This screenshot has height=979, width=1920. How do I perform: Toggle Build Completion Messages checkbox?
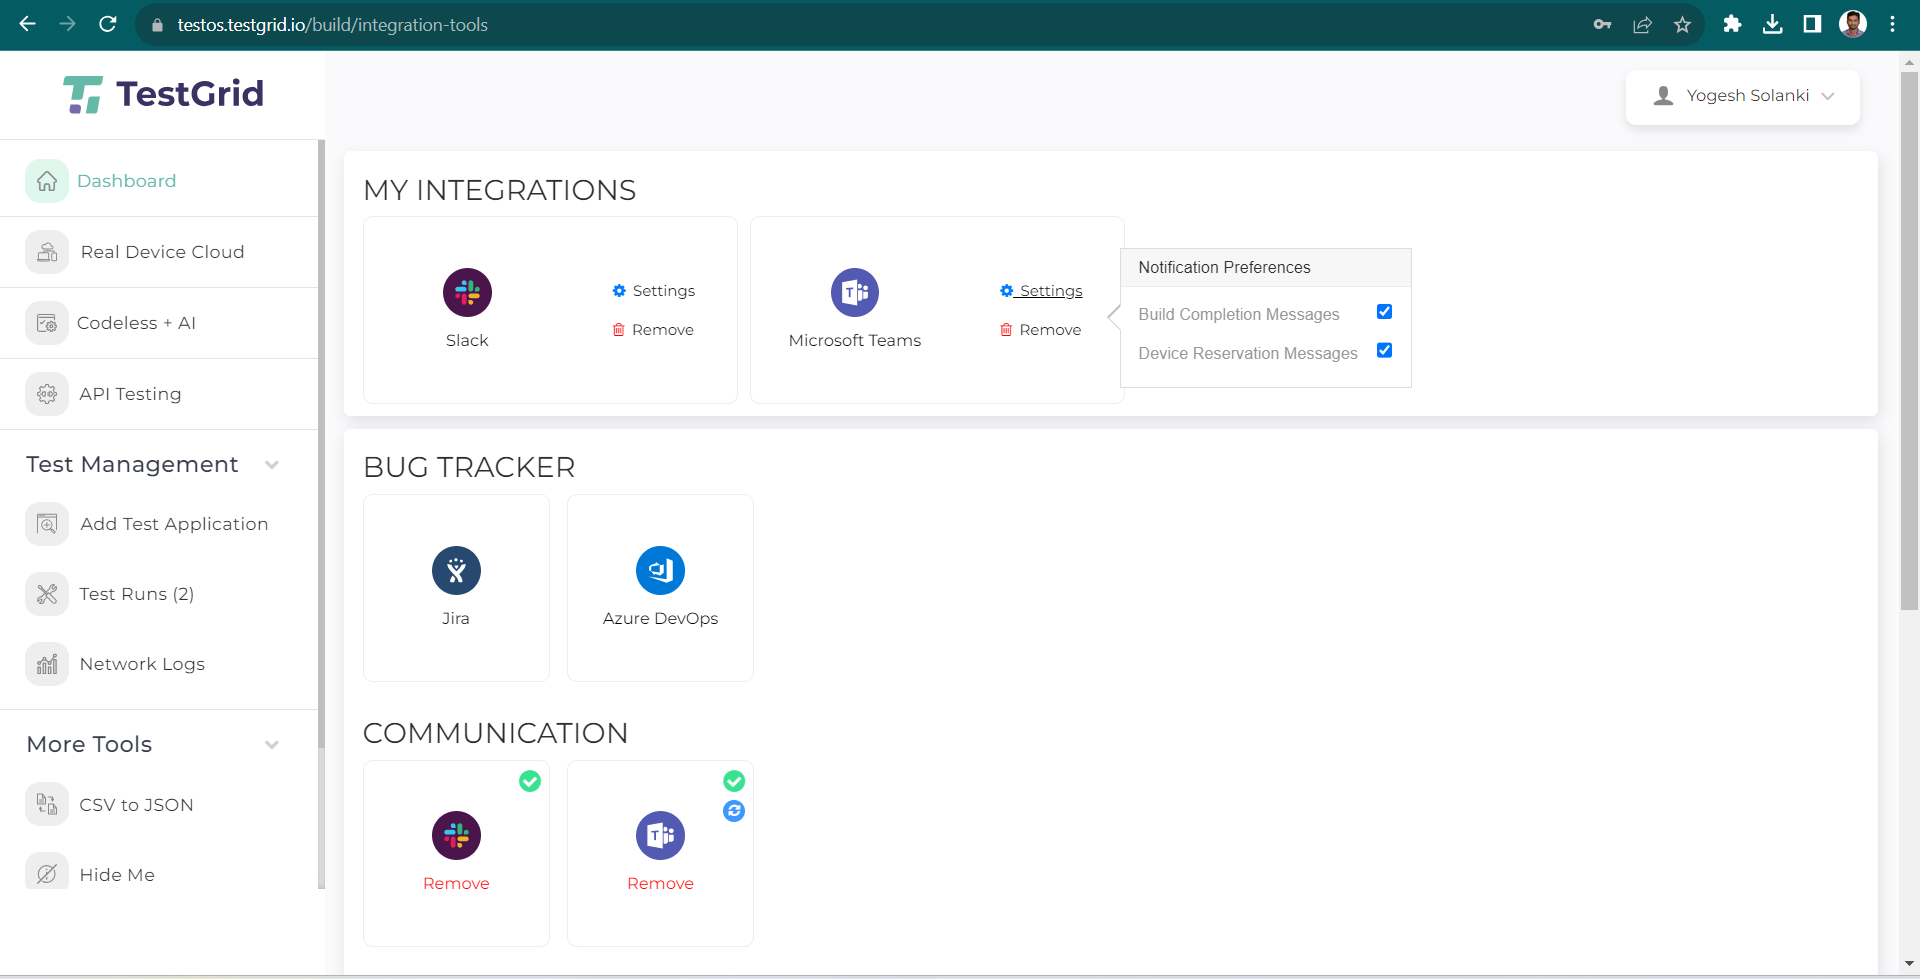(1384, 312)
